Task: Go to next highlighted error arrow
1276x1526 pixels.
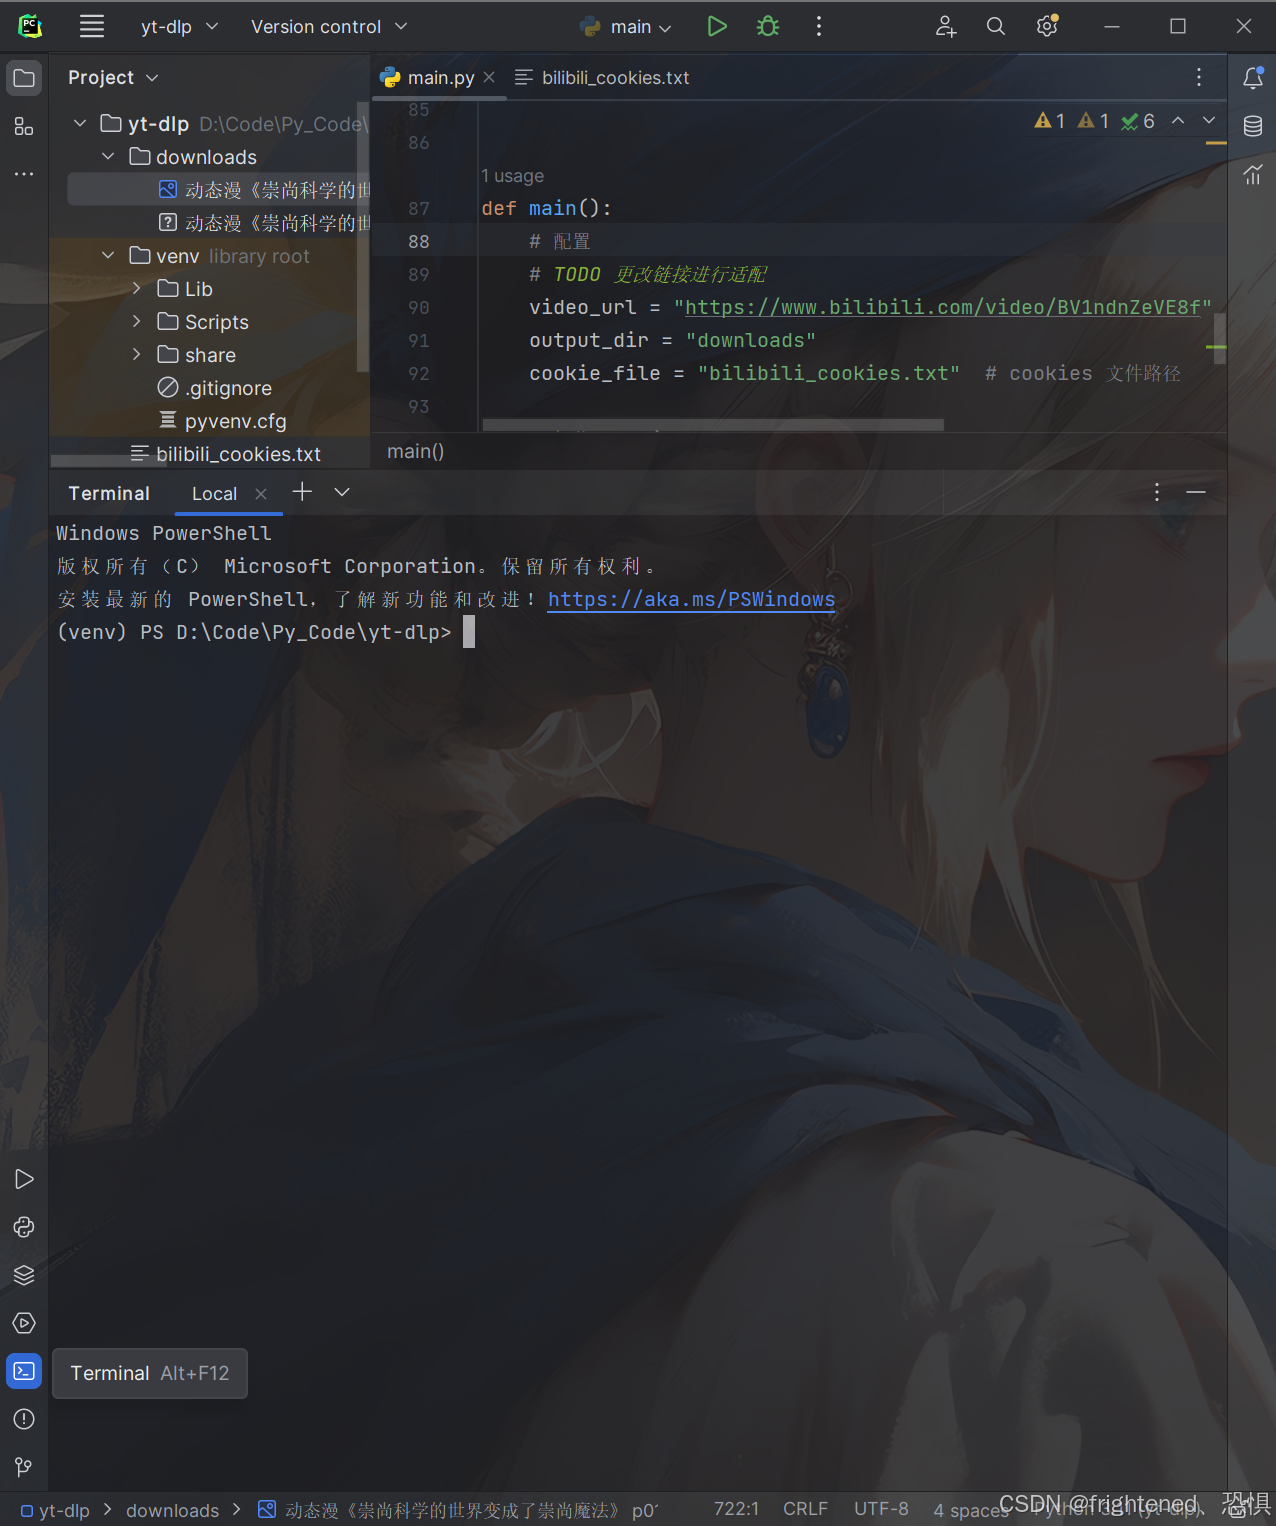Action: [x=1209, y=120]
